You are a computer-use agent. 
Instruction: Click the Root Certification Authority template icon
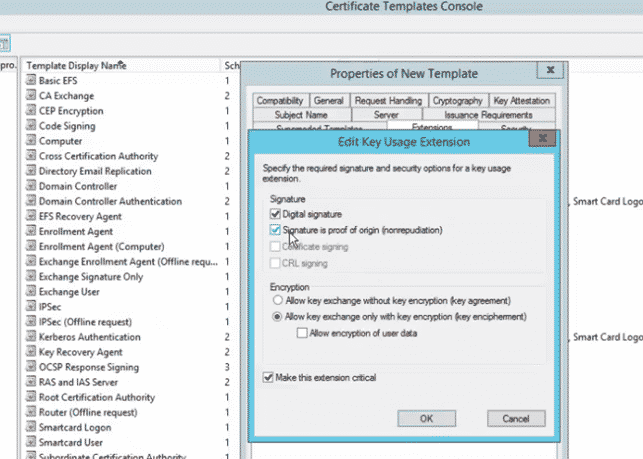[31, 397]
